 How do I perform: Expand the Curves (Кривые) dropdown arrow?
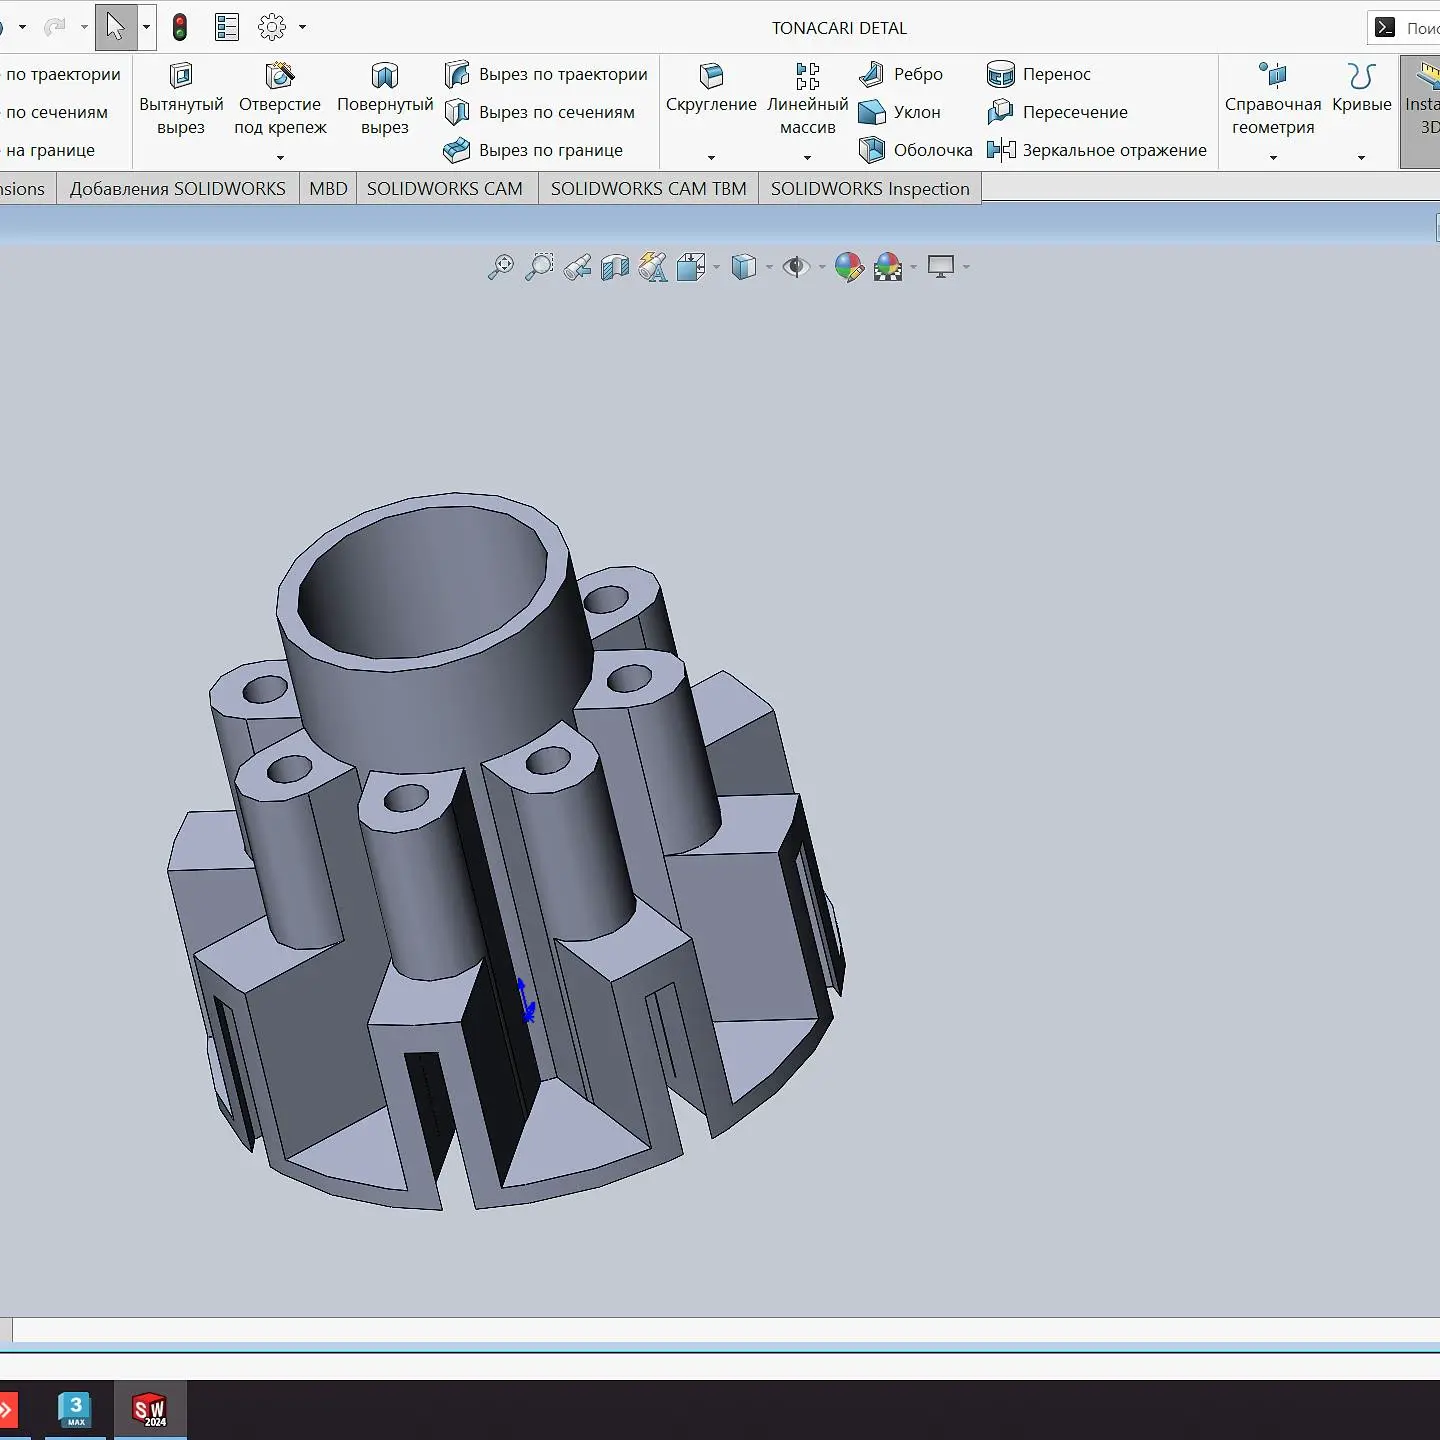coord(1361,157)
